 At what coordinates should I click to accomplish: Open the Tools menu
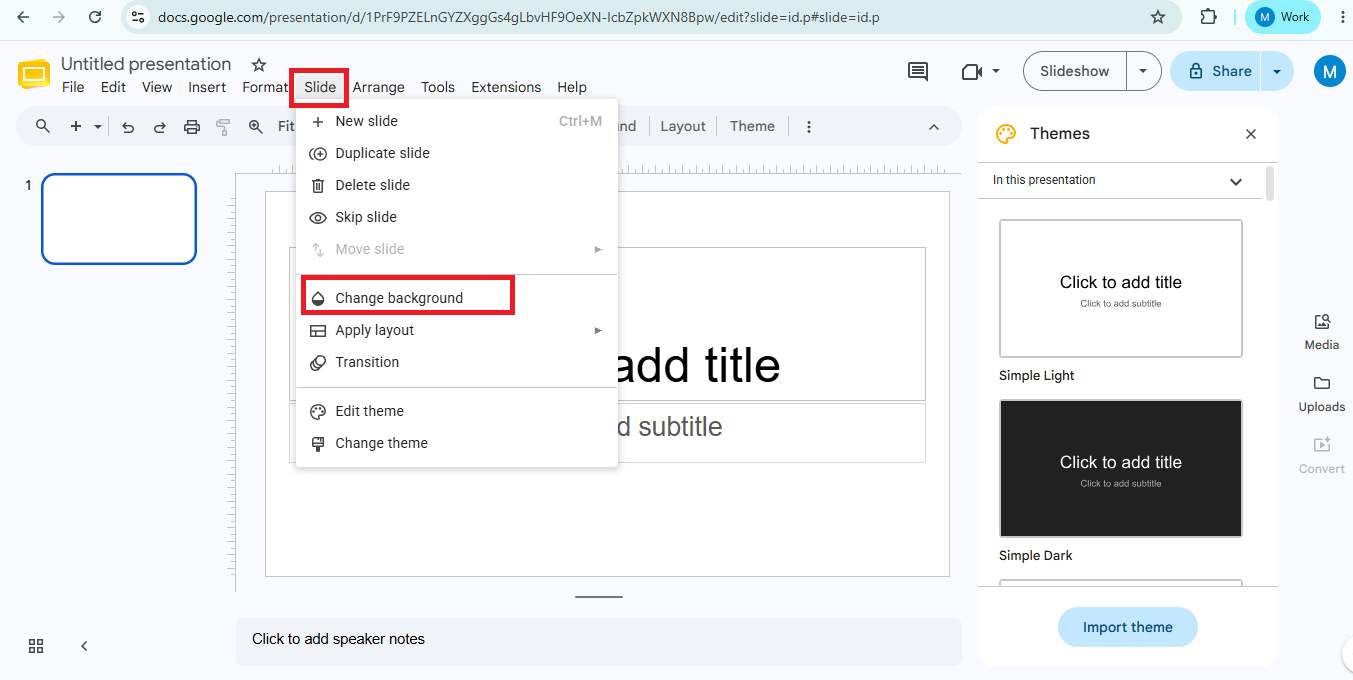tap(438, 87)
